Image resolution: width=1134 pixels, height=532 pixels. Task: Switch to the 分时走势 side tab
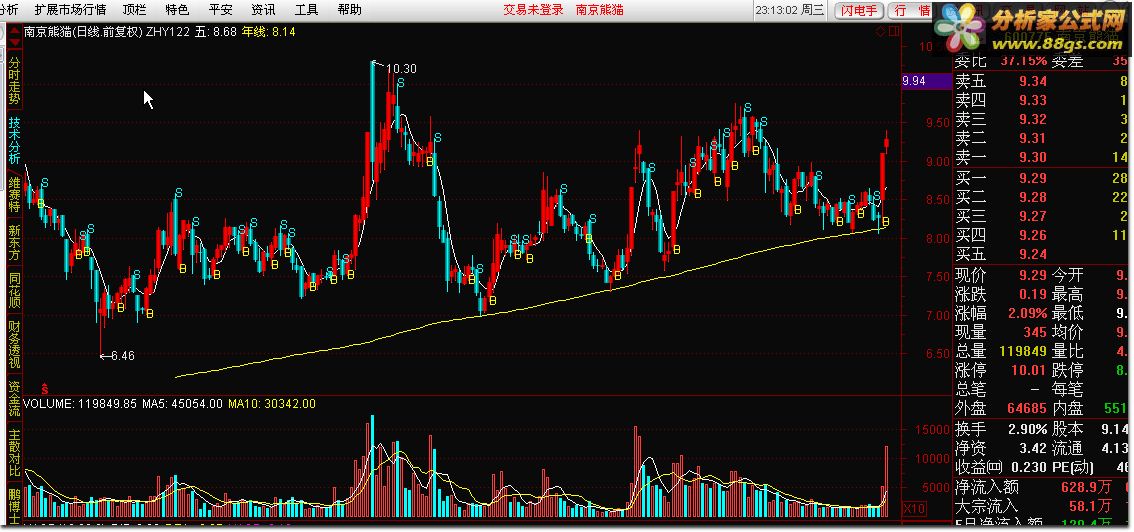(14, 82)
